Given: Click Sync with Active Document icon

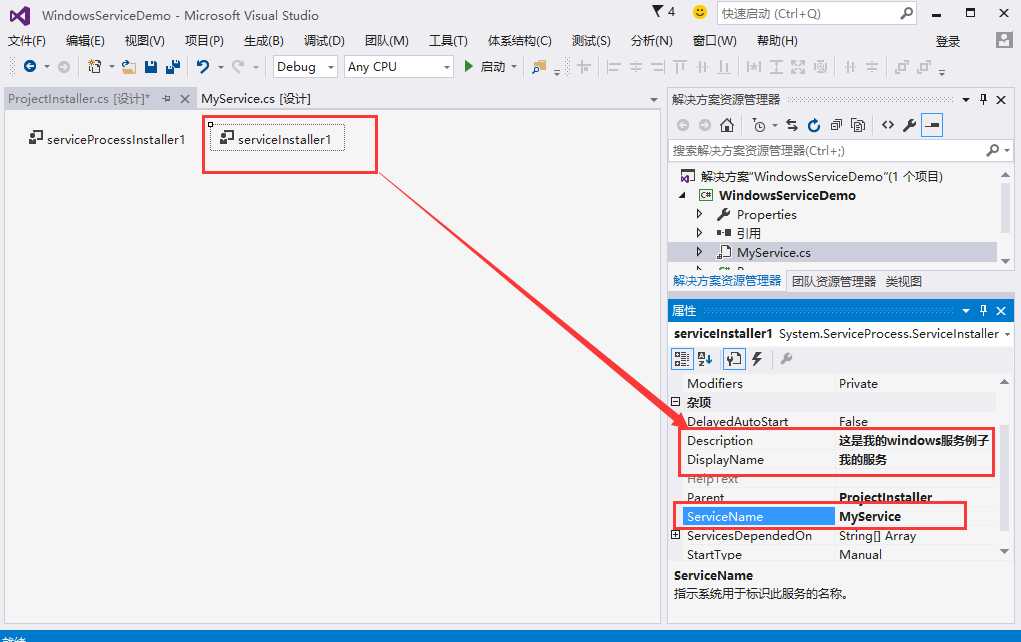Looking at the screenshot, I should [x=791, y=125].
